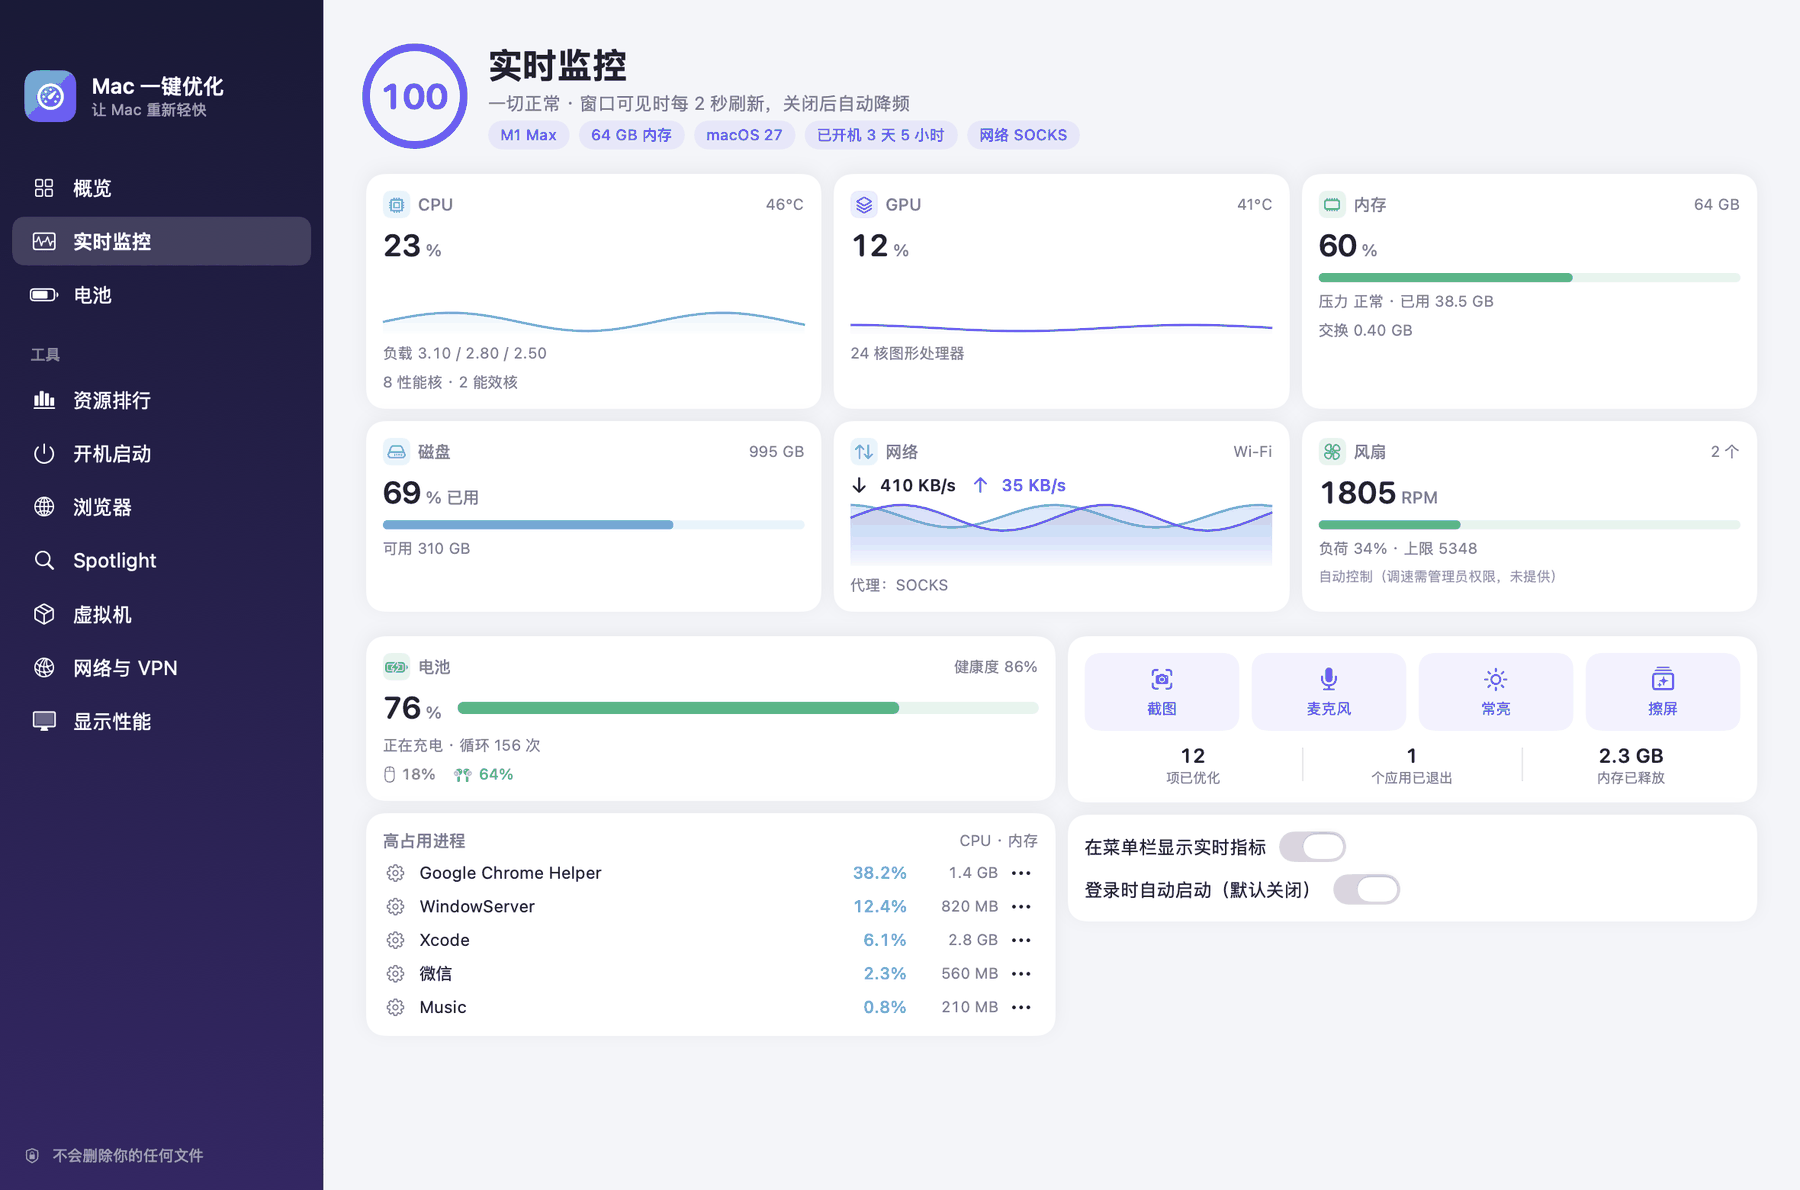Open 资源排行 tool page

(161, 400)
